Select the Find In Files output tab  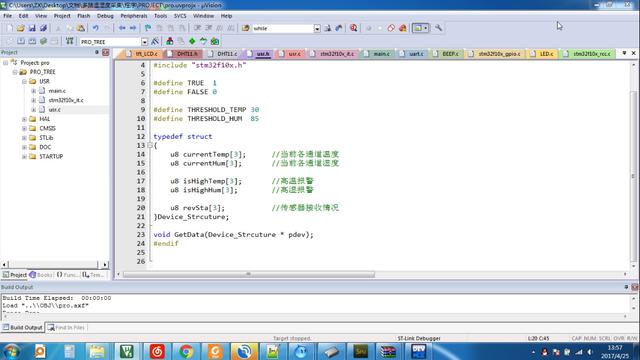(66, 327)
